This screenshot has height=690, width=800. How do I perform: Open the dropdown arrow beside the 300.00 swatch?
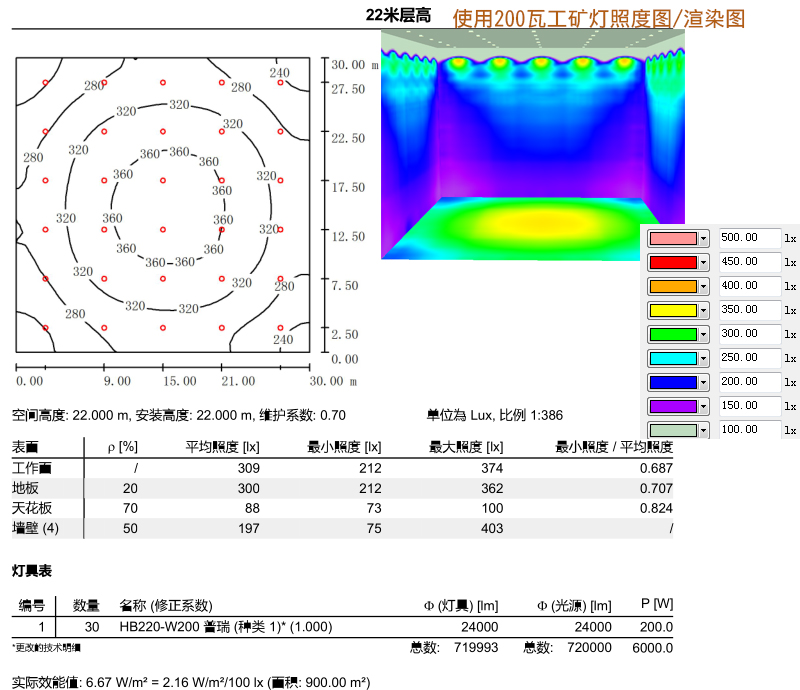pyautogui.click(x=703, y=334)
